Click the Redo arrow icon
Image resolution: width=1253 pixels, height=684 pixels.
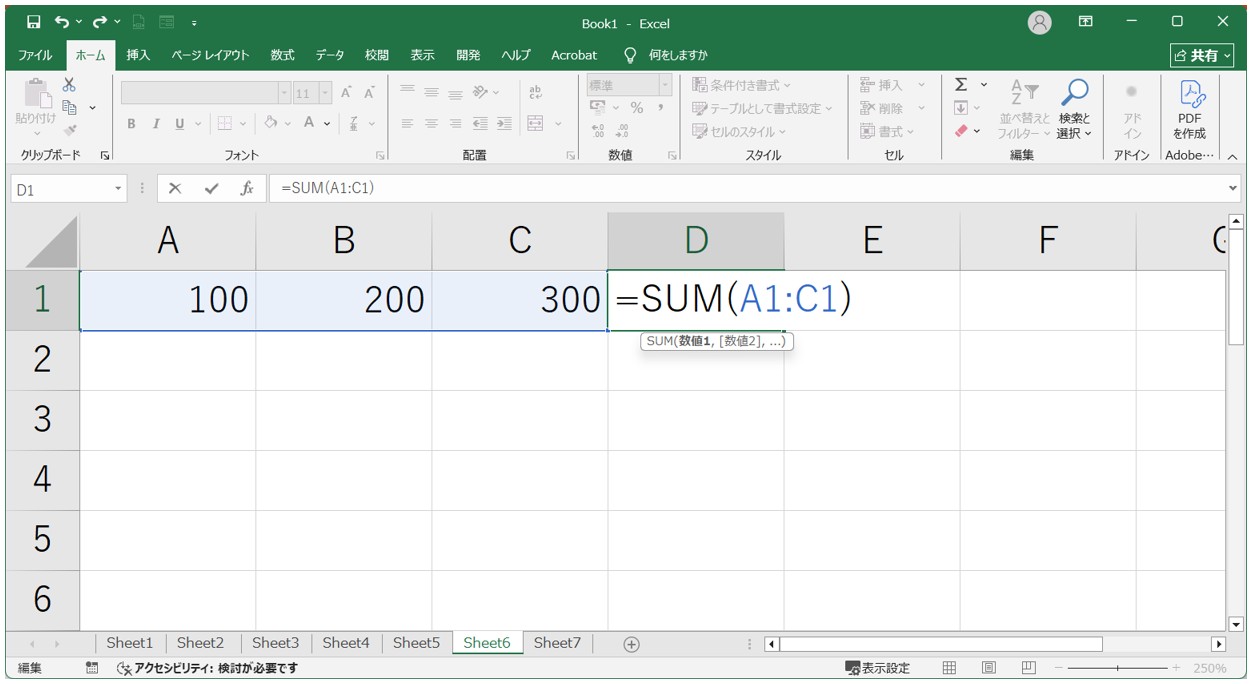click(99, 22)
